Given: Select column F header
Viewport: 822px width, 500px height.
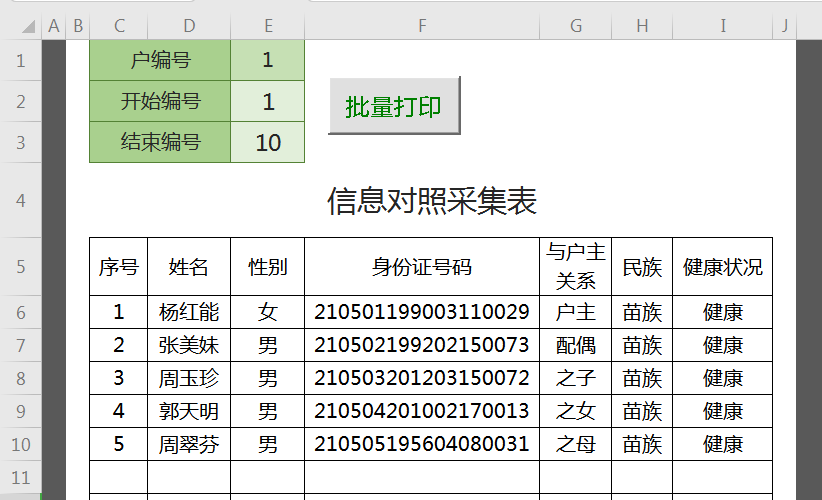Looking at the screenshot, I should point(422,26).
